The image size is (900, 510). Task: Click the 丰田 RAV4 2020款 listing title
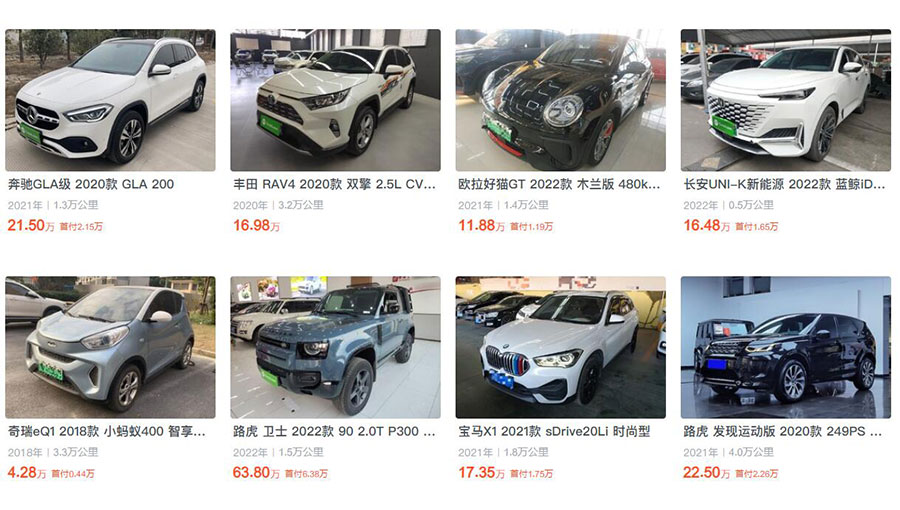[335, 184]
